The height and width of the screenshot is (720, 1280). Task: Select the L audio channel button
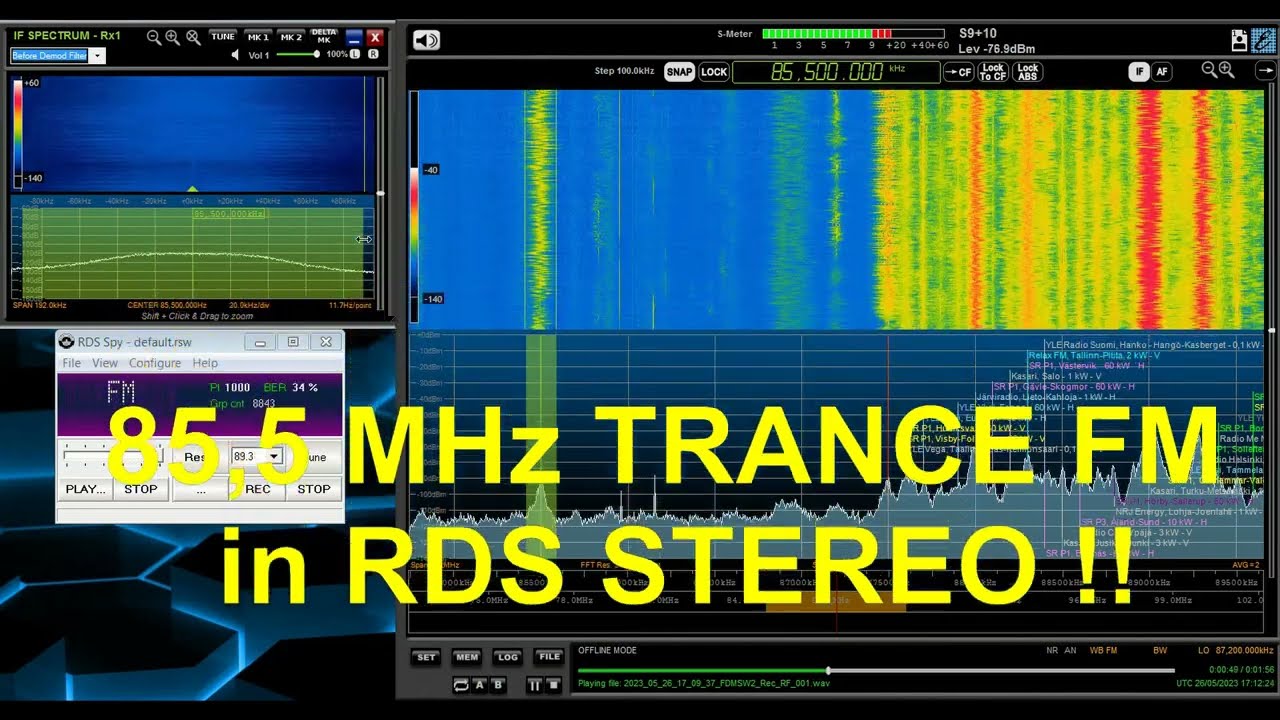(355, 54)
